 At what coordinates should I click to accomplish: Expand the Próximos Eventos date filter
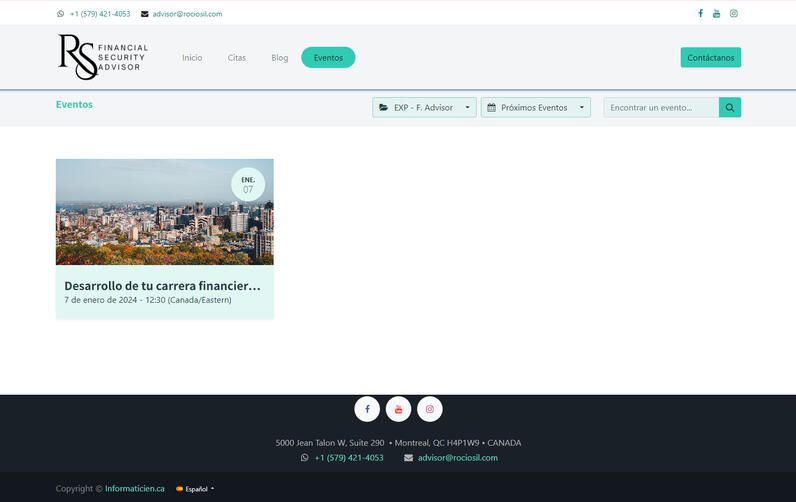[x=535, y=107]
